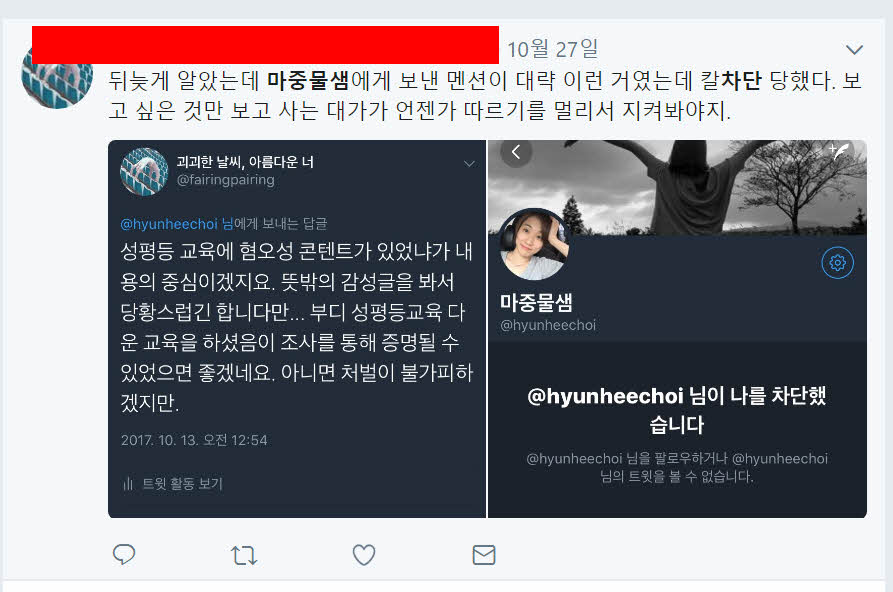Open the 10월 27일 timestamp link
Viewport: 893px width, 592px height.
[x=552, y=49]
